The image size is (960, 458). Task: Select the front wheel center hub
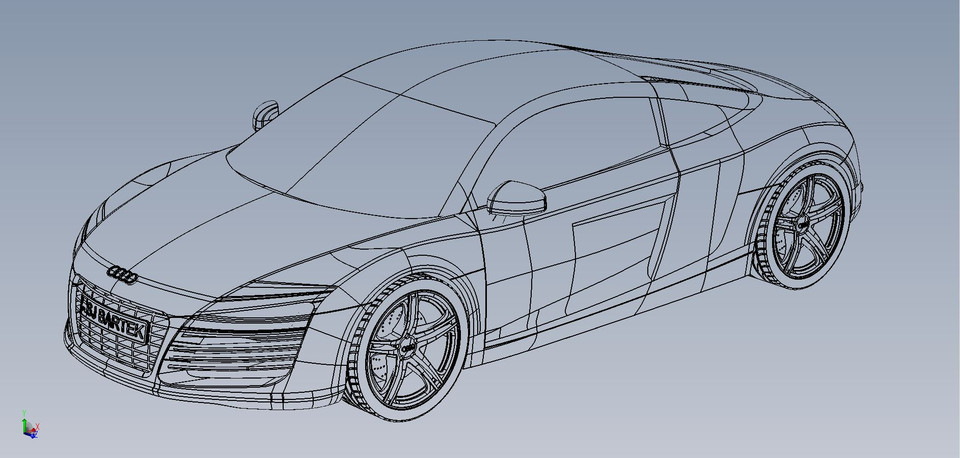[408, 347]
